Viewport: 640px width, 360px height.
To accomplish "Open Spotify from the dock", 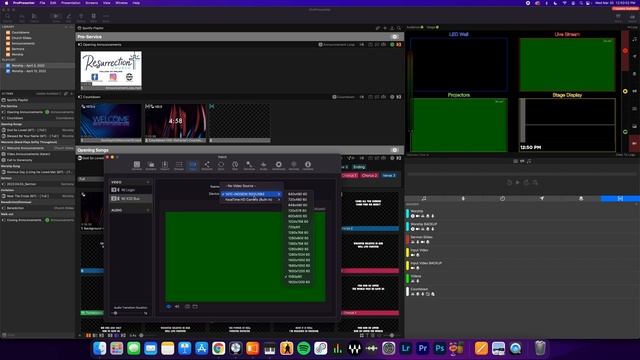I will (303, 348).
